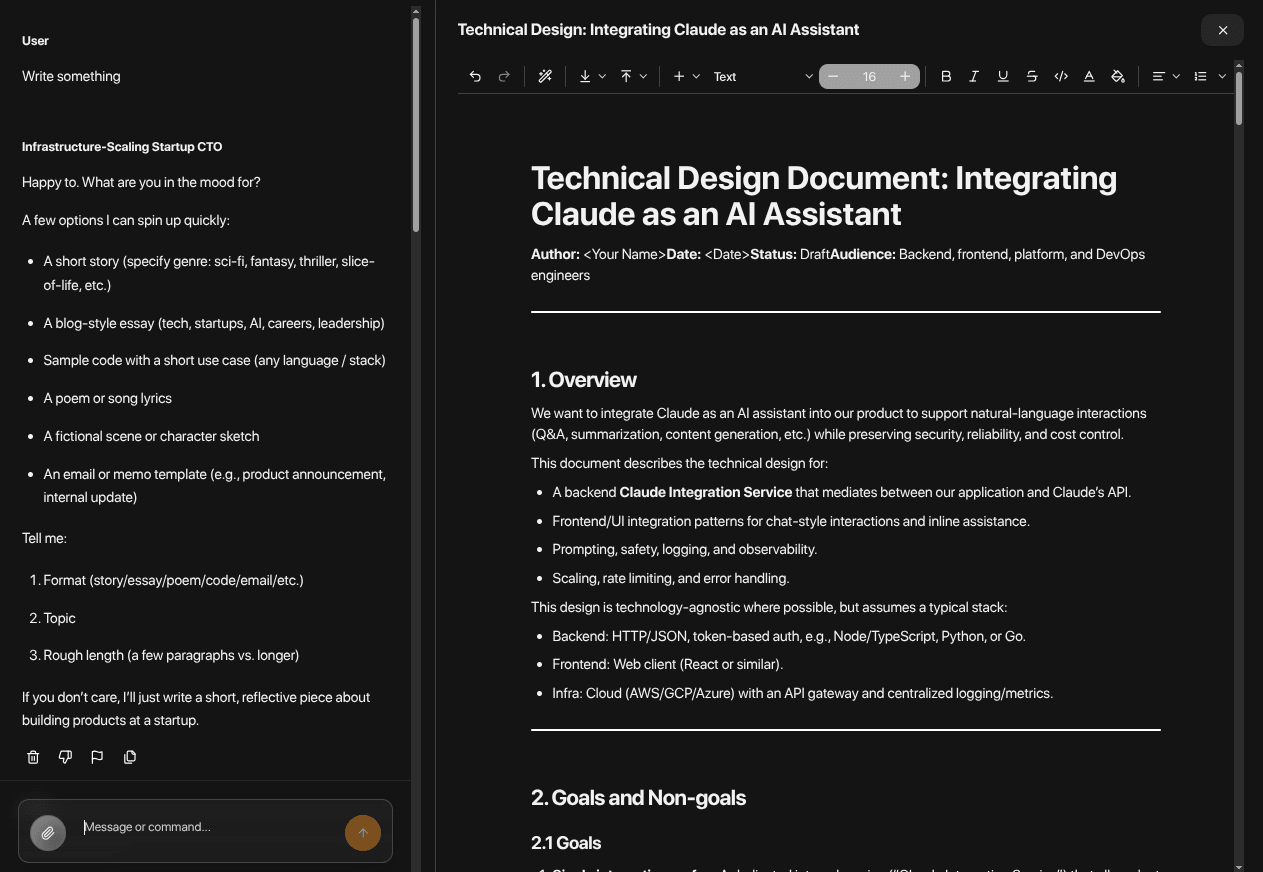Open the Text block style dropdown
This screenshot has width=1263, height=872.
coord(763,76)
